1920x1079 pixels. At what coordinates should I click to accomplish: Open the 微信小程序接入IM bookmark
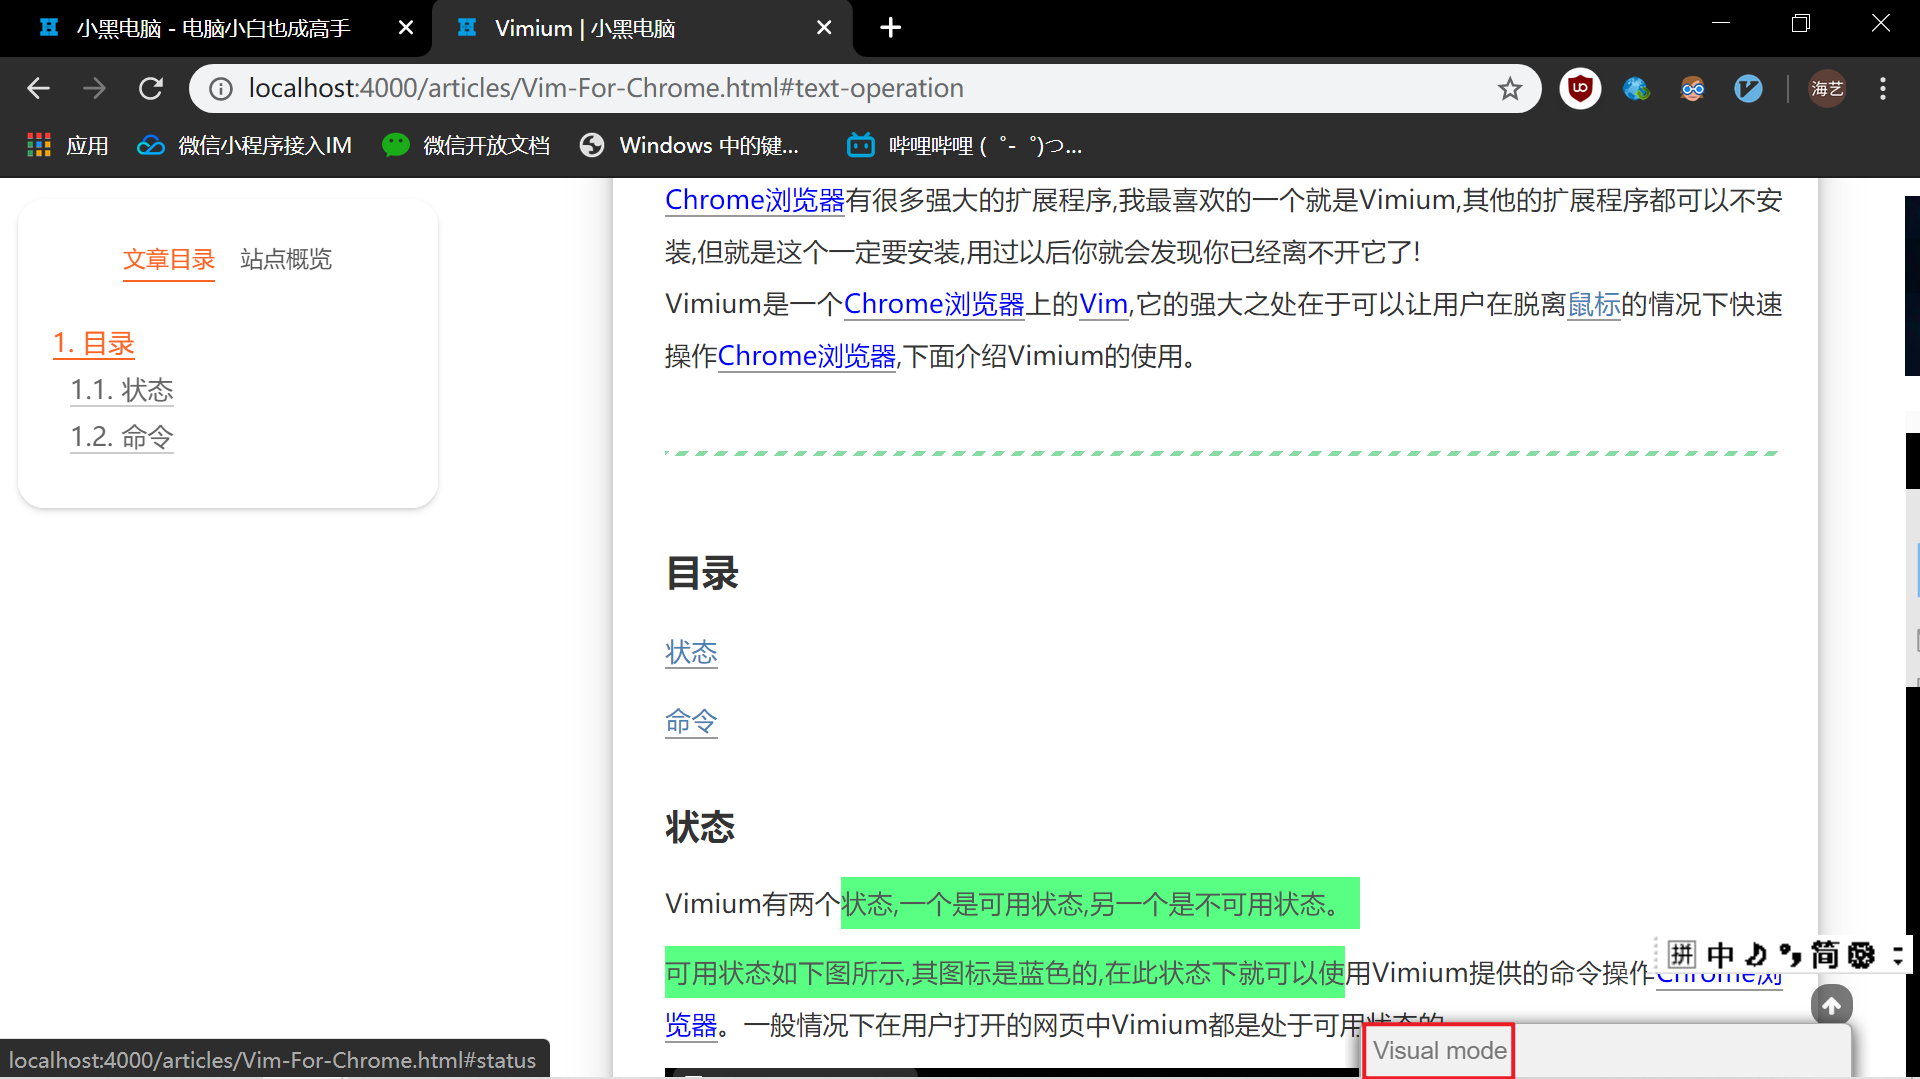244,146
